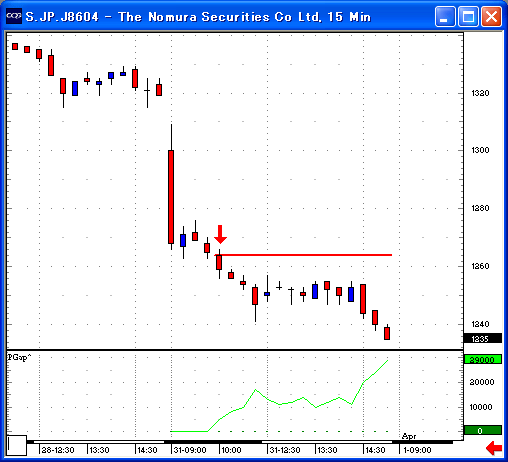Viewport: 508px width, 462px height.
Task: Click the red down arrow marker on chart
Action: coord(220,234)
